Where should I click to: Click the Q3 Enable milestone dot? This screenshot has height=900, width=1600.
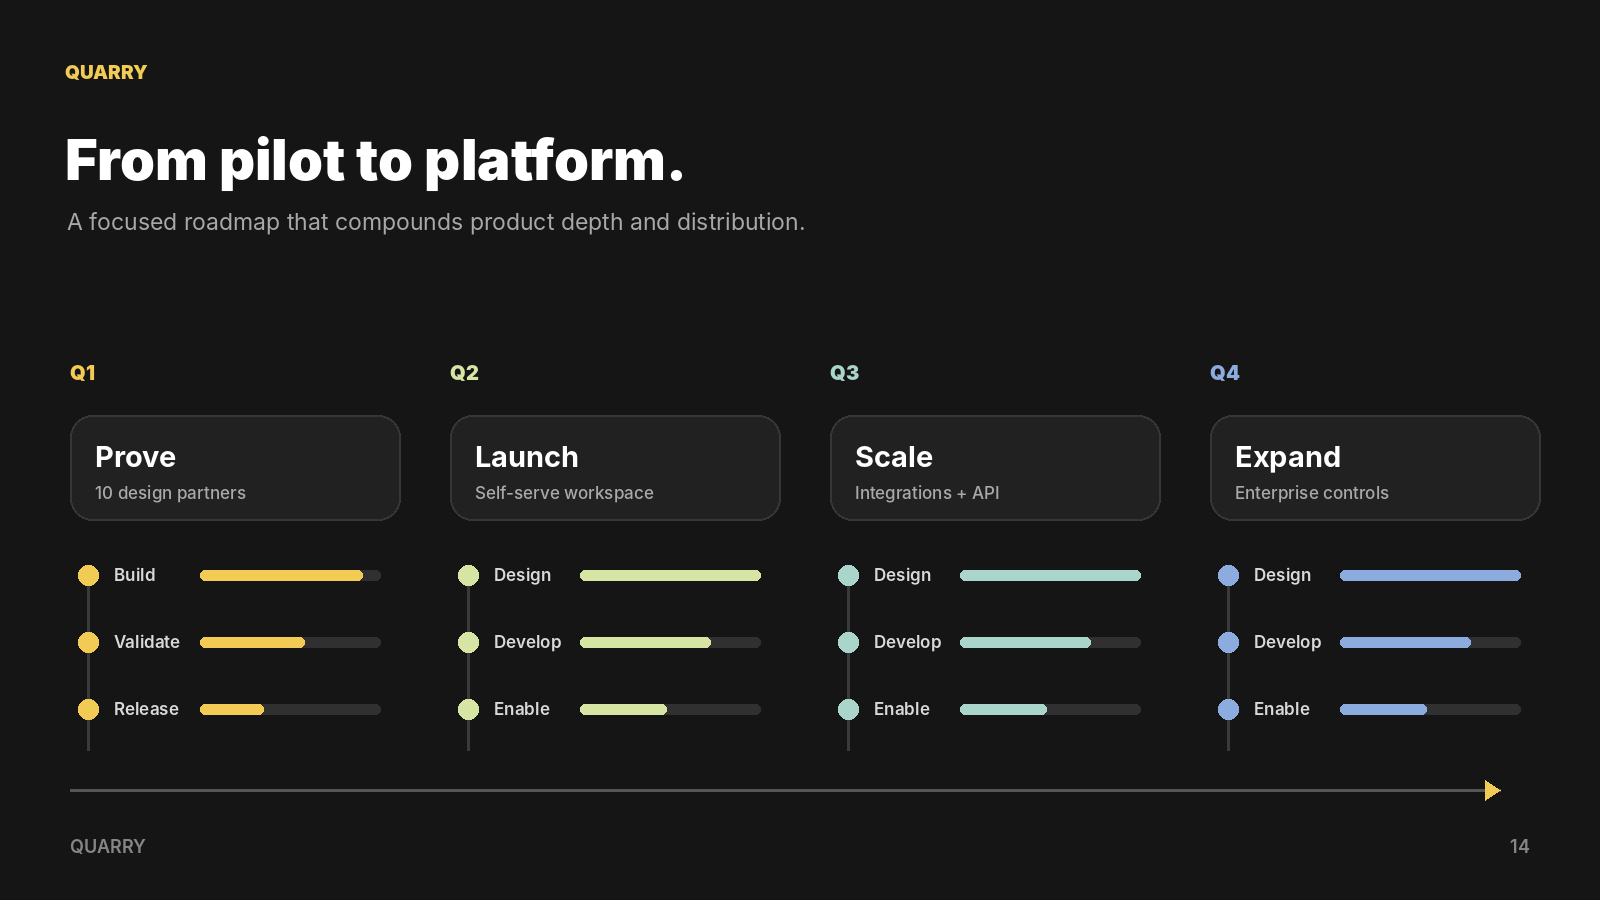[849, 709]
